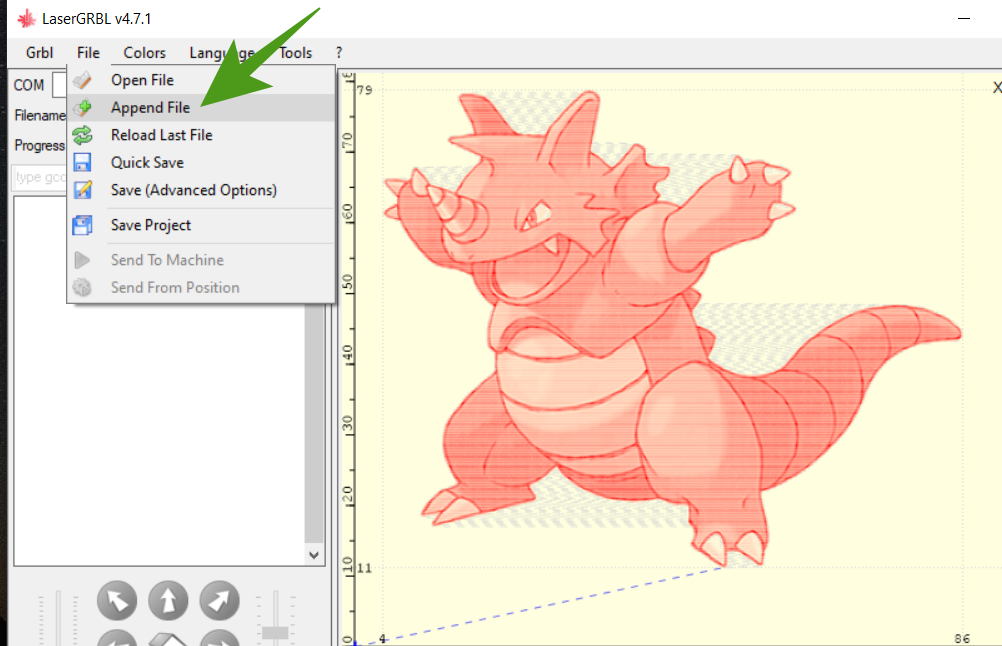Choose Quick Save from the File menu
Image resolution: width=1002 pixels, height=646 pixels.
[201, 162]
